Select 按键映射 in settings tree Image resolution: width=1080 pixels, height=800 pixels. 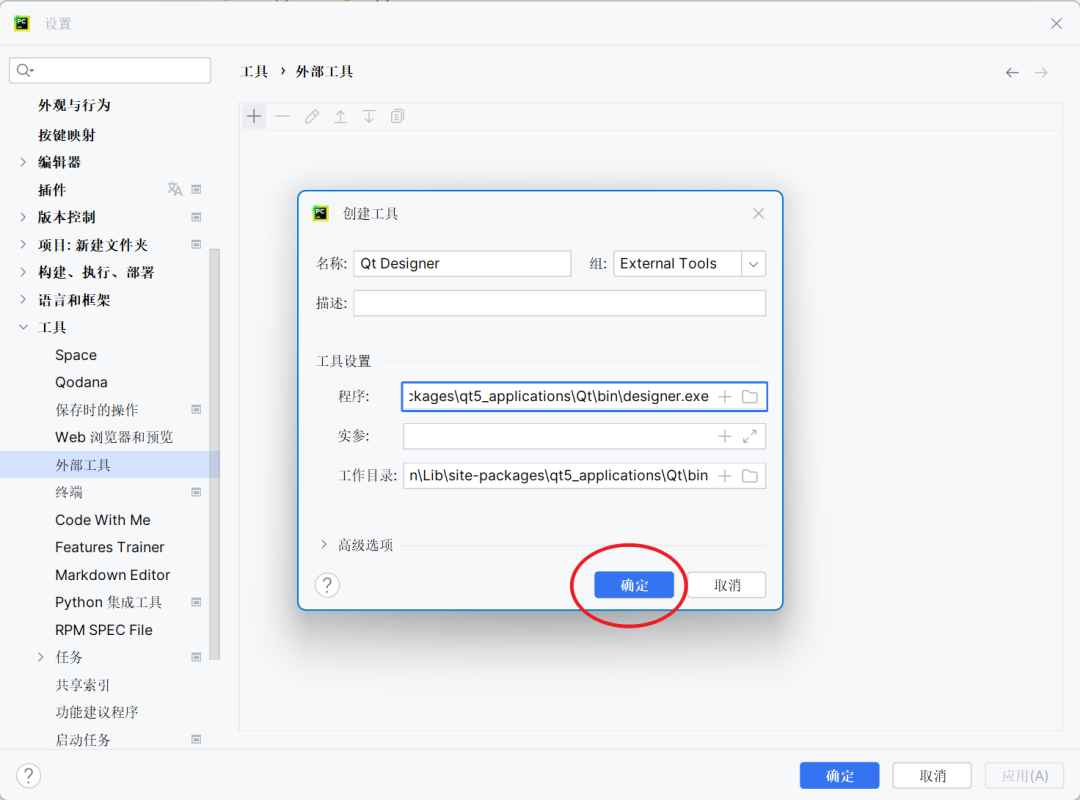(x=67, y=135)
